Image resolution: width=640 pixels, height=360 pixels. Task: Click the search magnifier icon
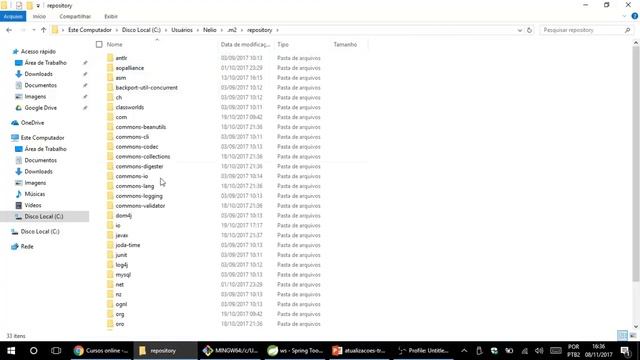click(x=627, y=30)
